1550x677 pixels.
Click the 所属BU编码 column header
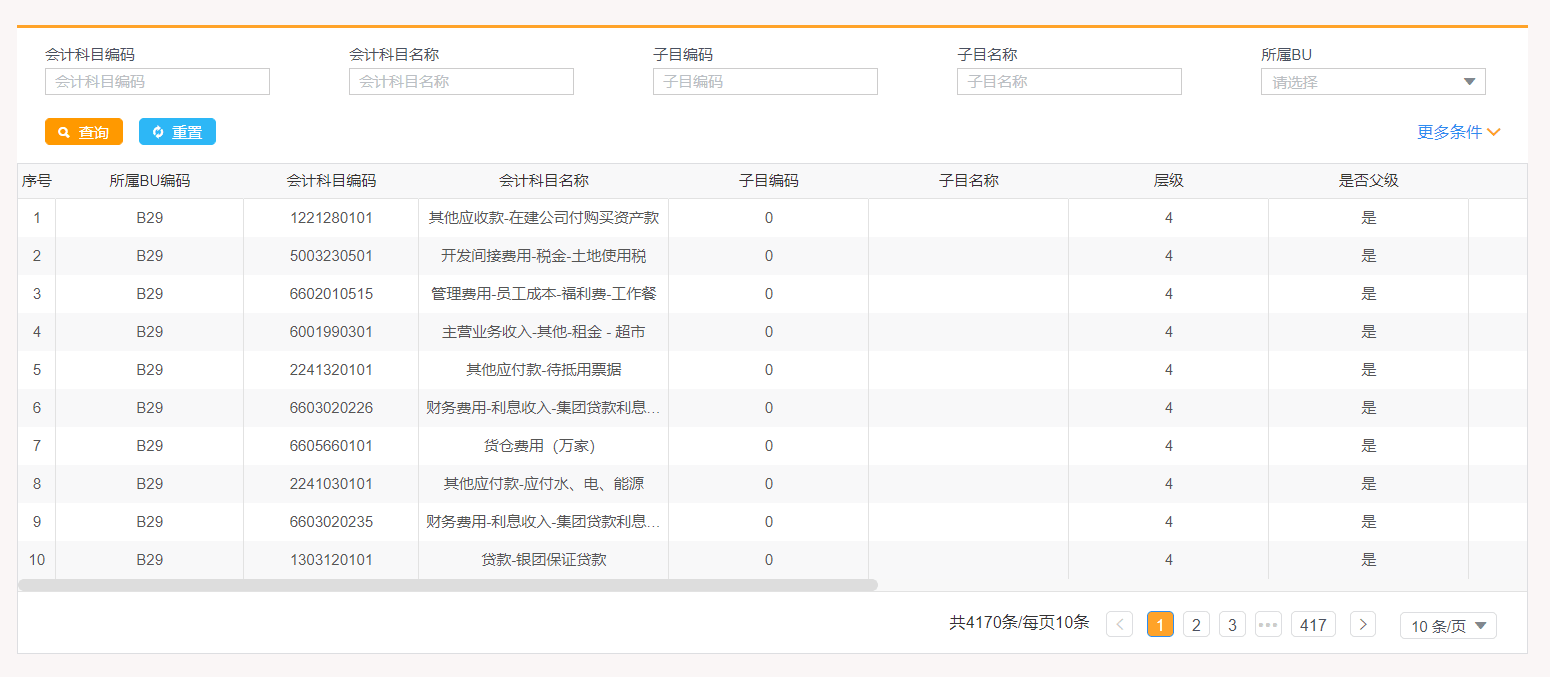coord(150,181)
